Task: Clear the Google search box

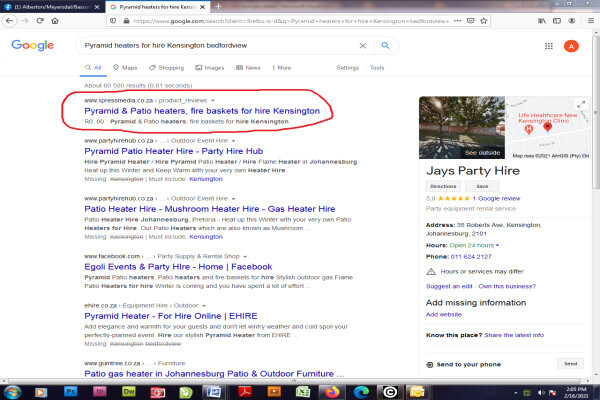Action: pyautogui.click(x=363, y=46)
